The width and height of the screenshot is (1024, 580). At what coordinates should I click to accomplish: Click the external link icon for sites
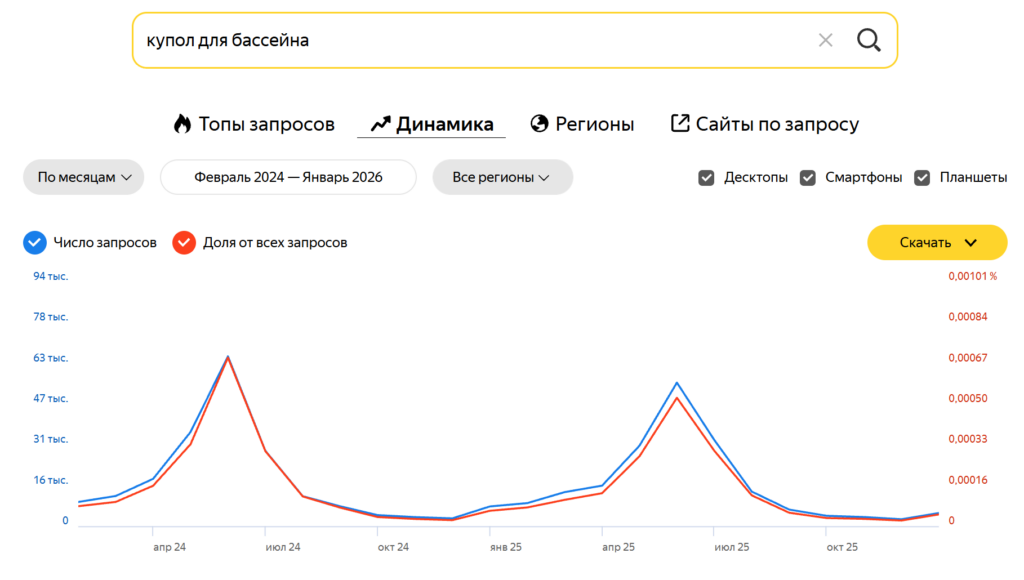[680, 124]
